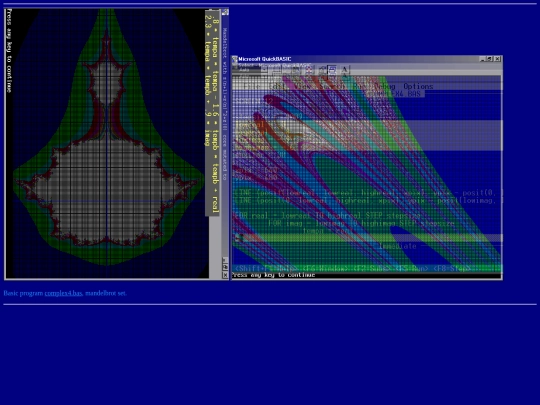Click the highlighted icon left of Font 'A'
Viewport: 540px width, 405px height.
pos(332,70)
